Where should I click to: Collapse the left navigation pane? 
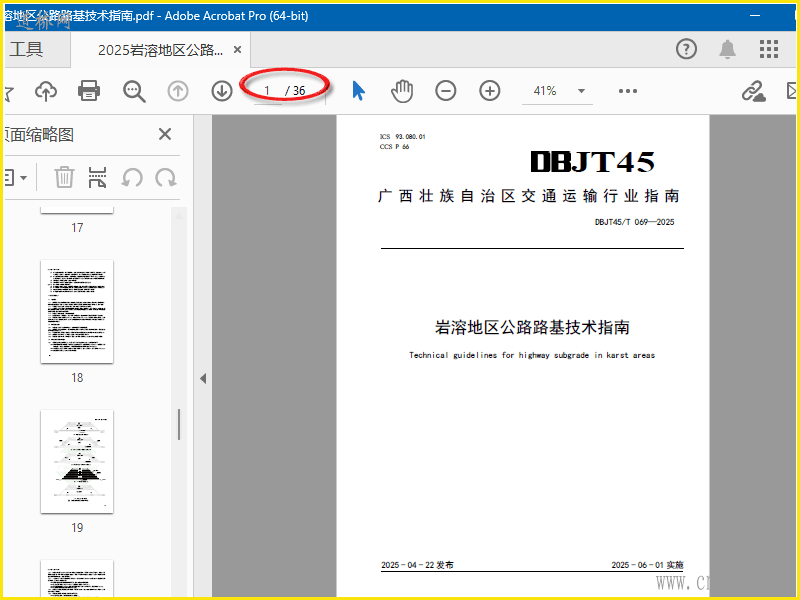[203, 379]
